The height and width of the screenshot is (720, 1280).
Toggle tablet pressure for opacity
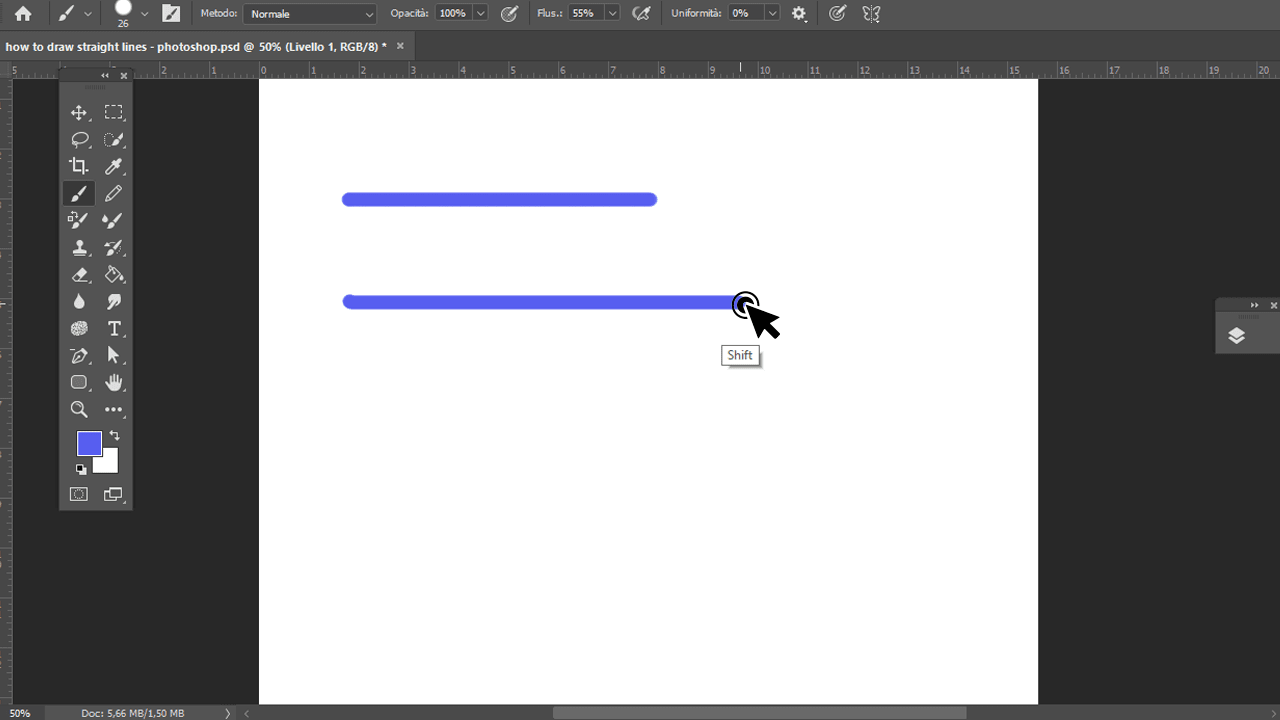click(x=509, y=13)
